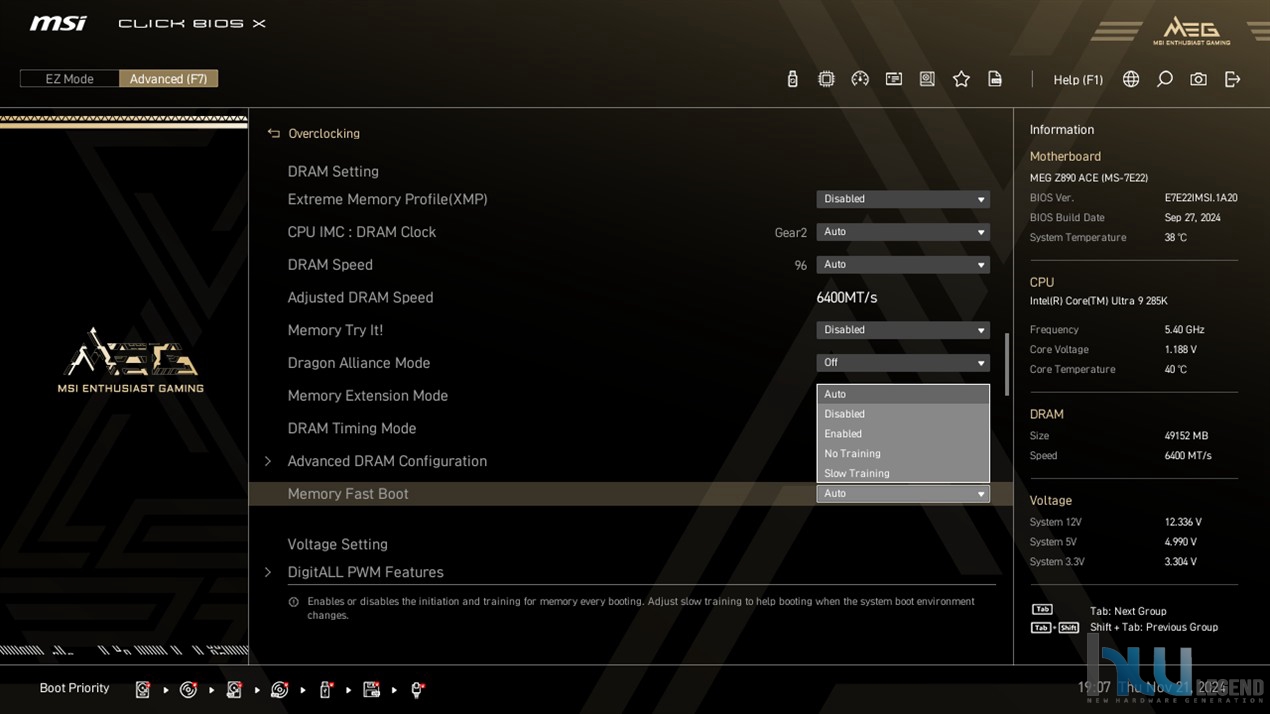Click DRAM speed value 6400 MT/s

1188,456
